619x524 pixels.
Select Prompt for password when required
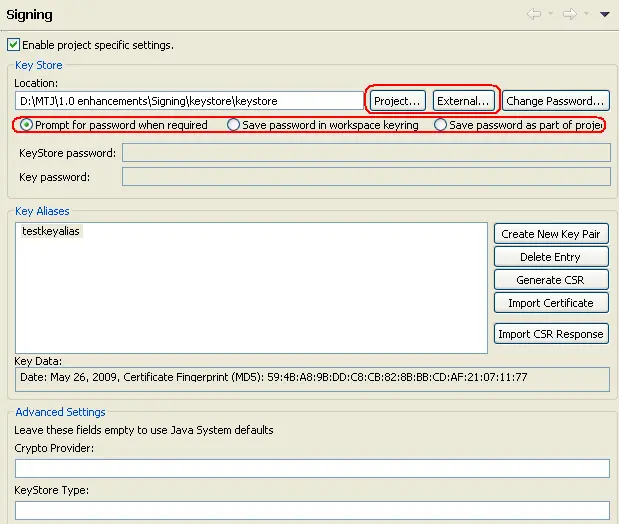pos(114,125)
